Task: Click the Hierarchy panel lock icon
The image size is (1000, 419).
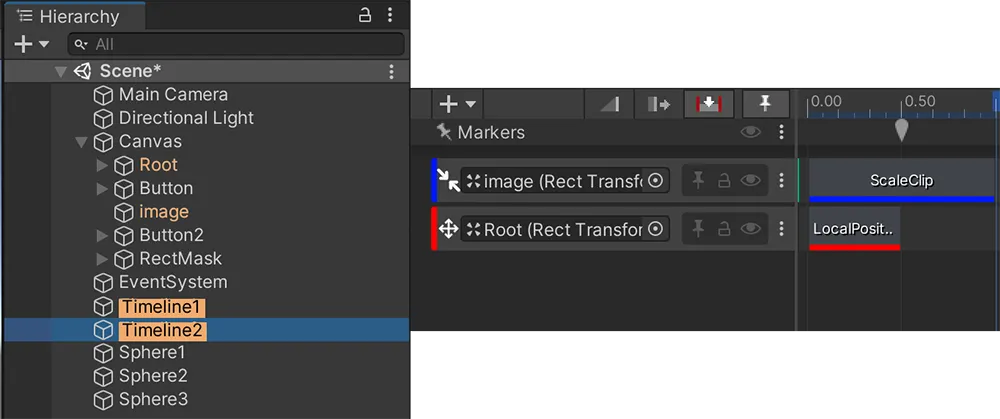Action: [366, 16]
